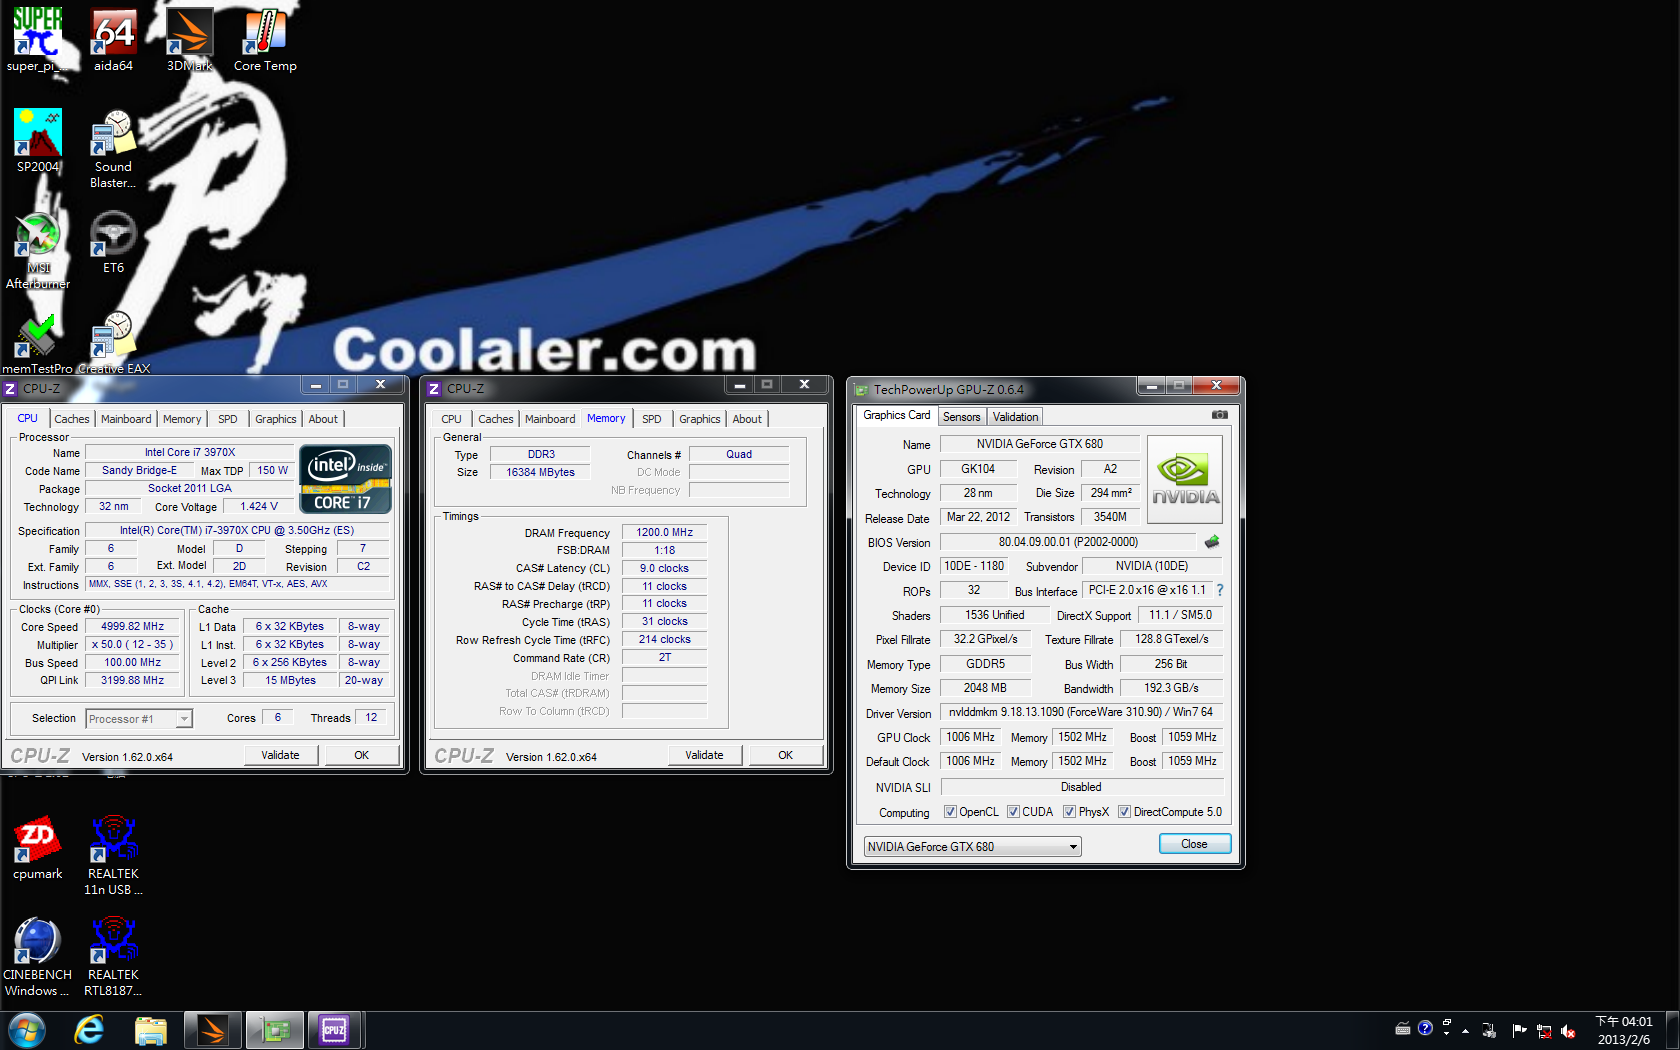This screenshot has height=1050, width=1680.
Task: Click the NVIDIA logo in GPU-Z
Action: tap(1185, 480)
